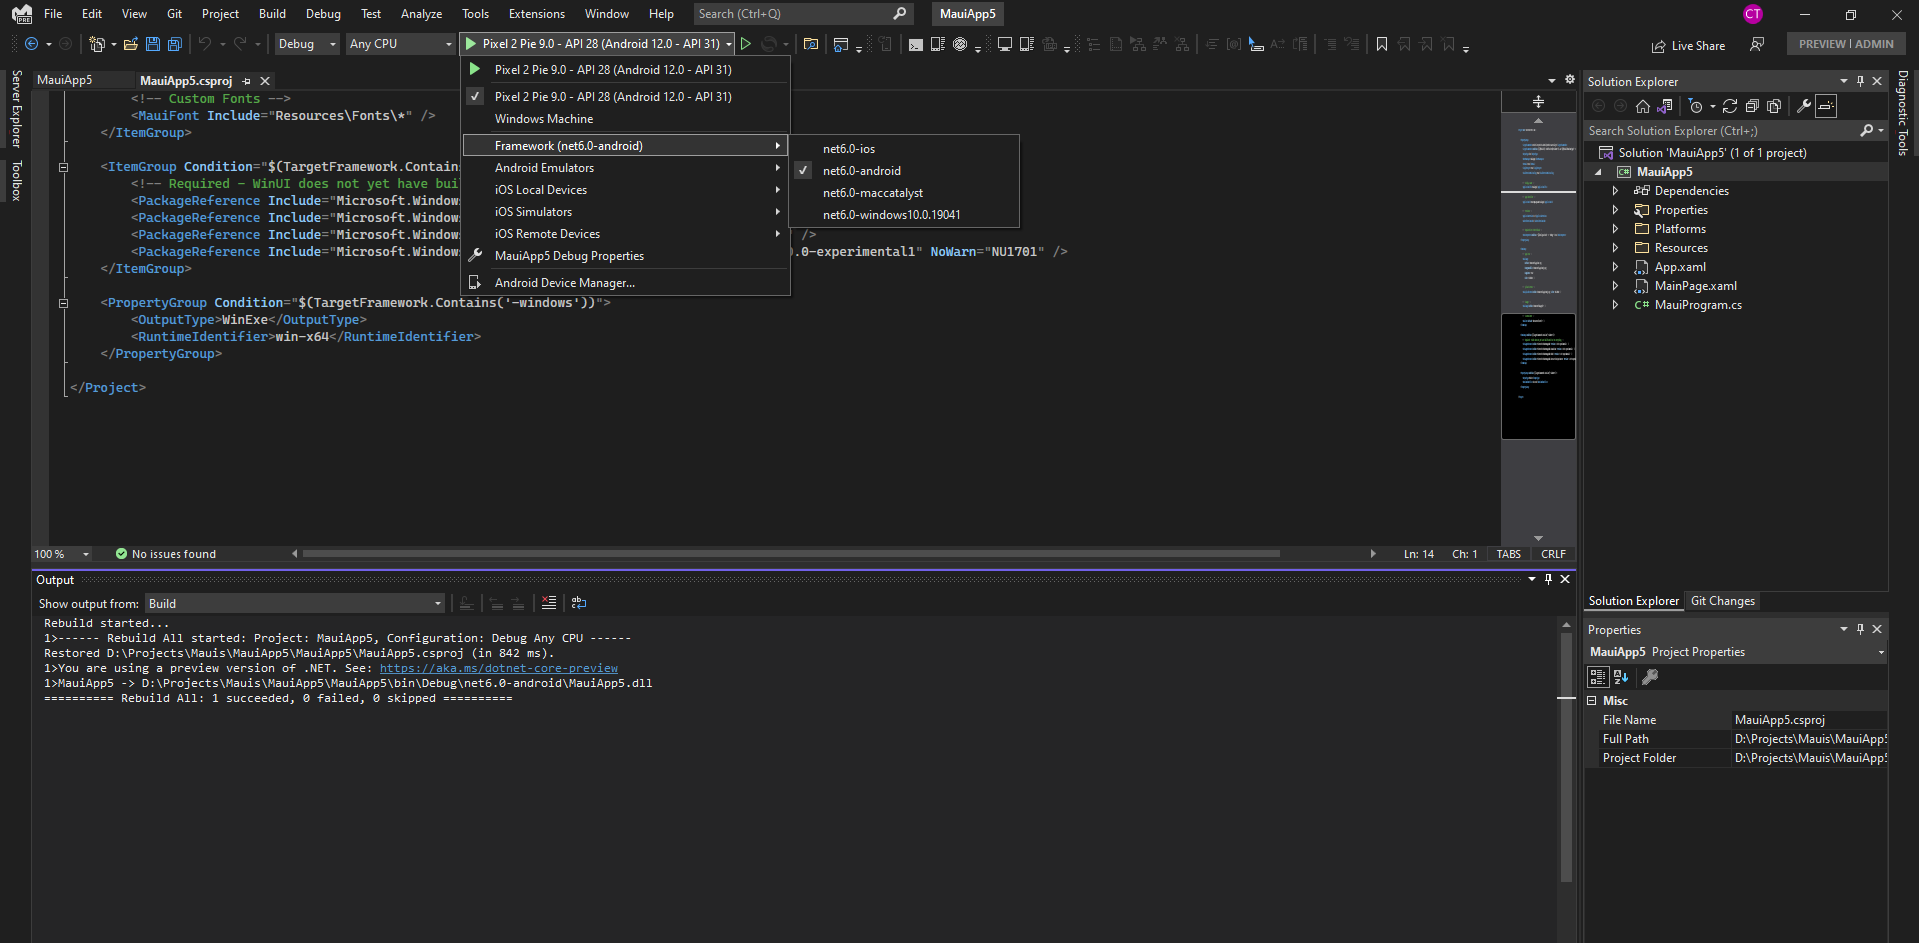Click Alphabetical sort icon in Properties panel

1621,677
